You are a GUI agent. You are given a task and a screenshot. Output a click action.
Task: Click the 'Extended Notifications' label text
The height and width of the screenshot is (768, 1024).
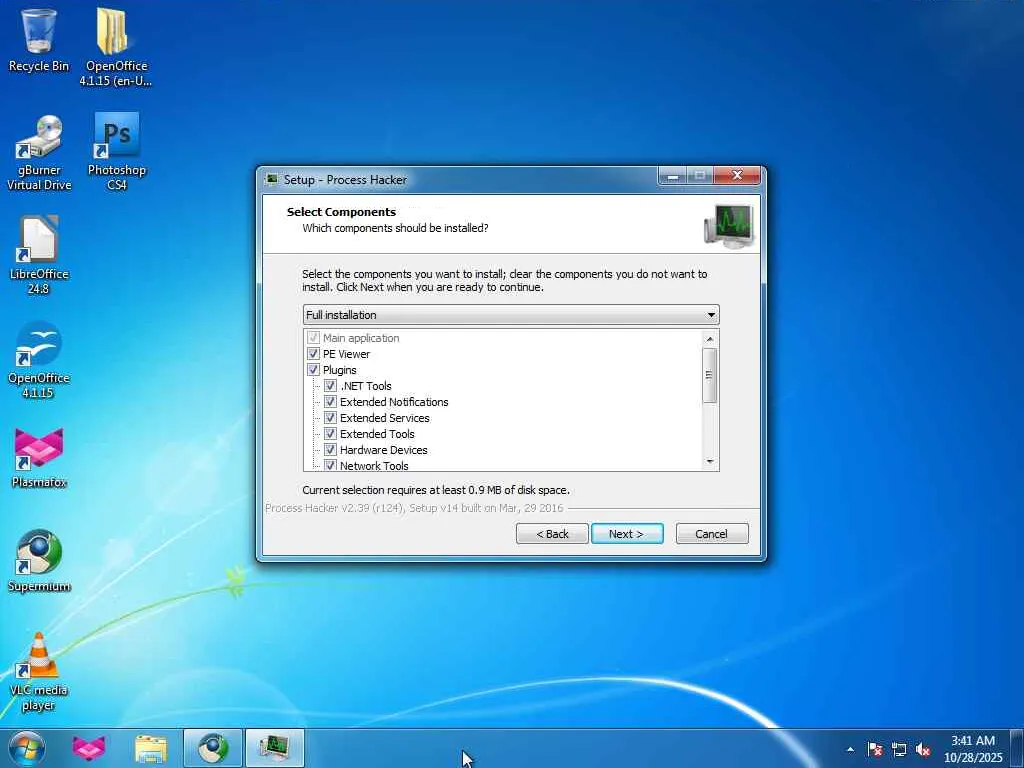point(394,402)
